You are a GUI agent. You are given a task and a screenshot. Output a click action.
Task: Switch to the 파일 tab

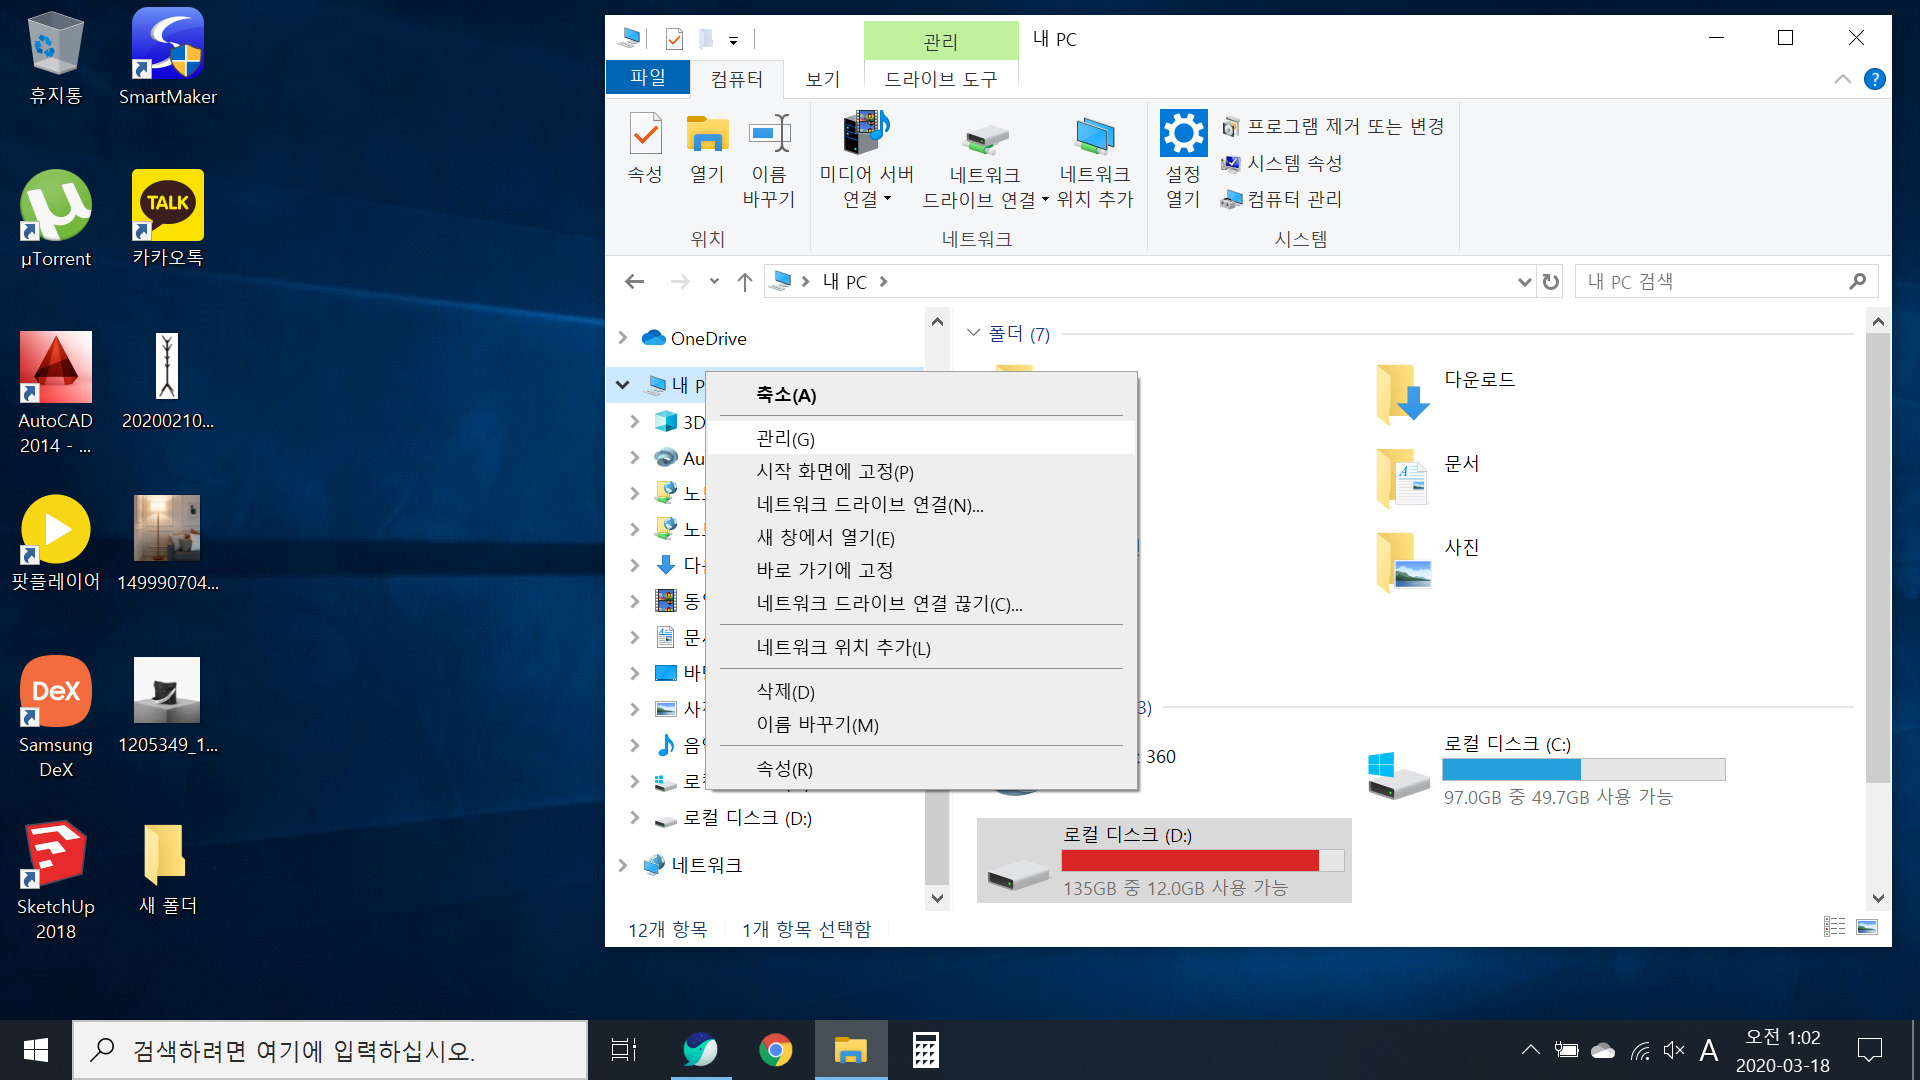tap(648, 78)
